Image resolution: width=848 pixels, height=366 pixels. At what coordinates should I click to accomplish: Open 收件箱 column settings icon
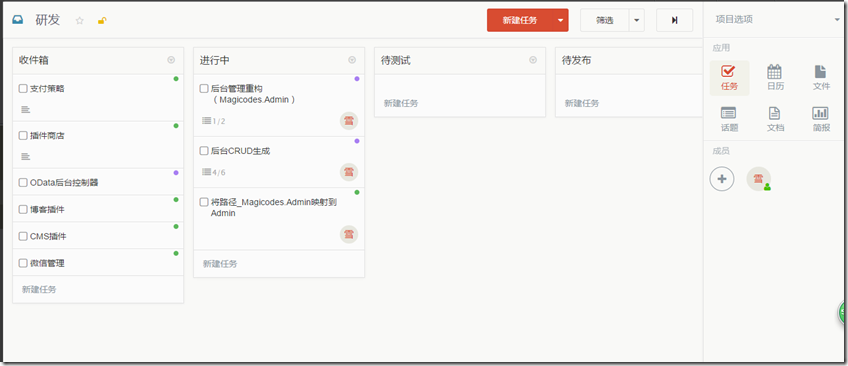click(x=171, y=60)
